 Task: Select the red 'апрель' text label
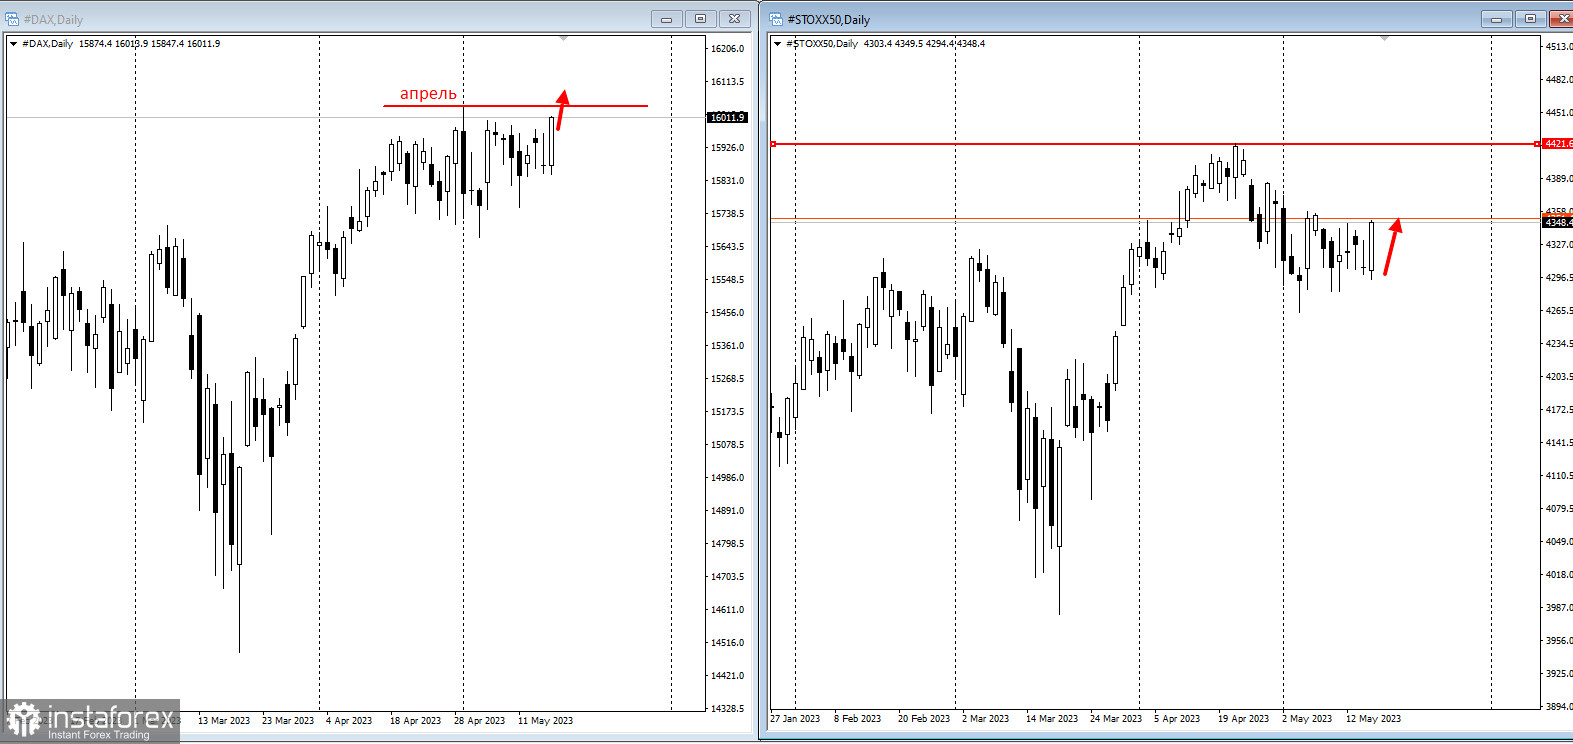point(428,93)
